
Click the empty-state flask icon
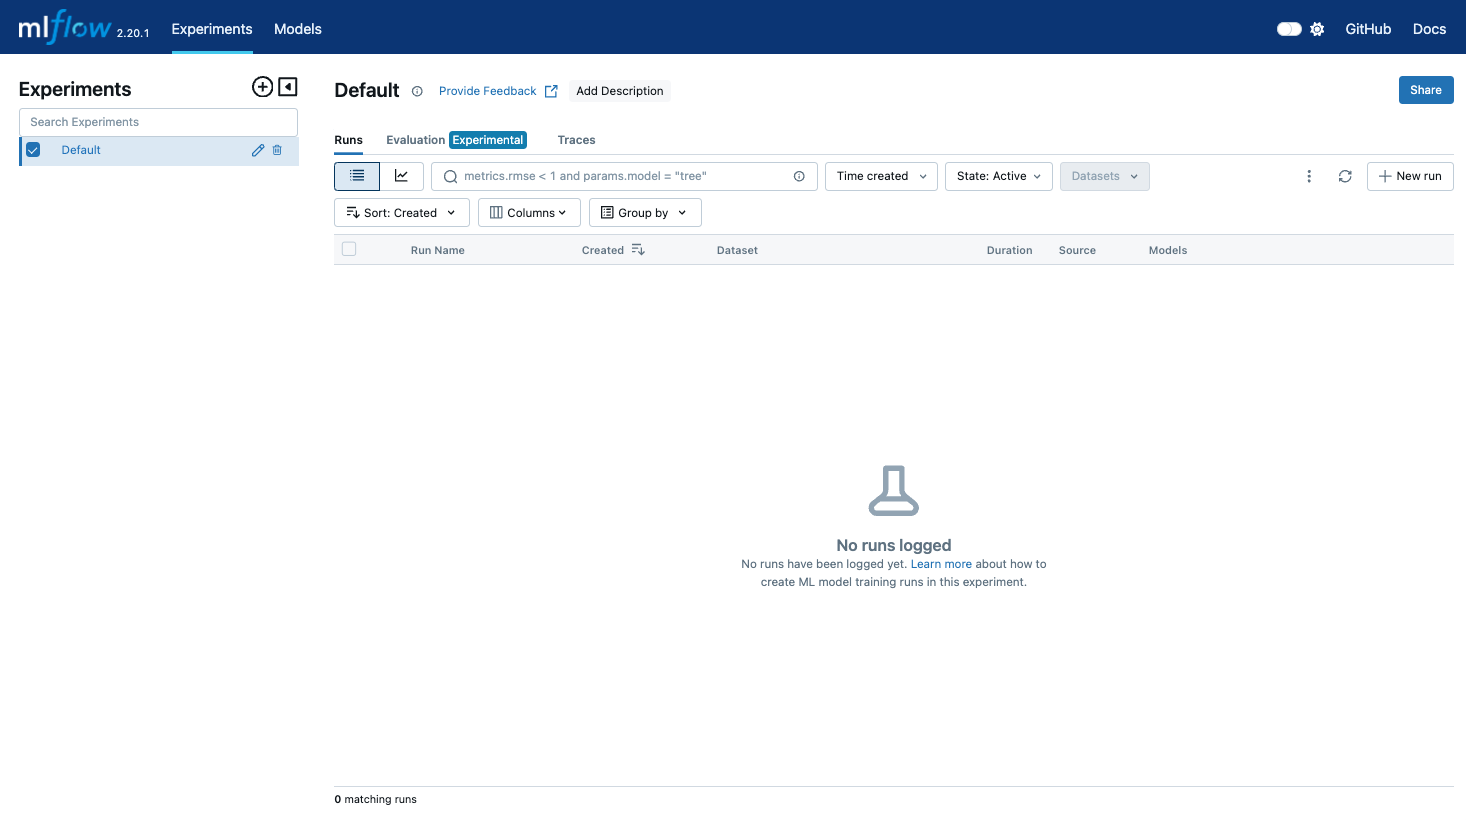coord(894,490)
